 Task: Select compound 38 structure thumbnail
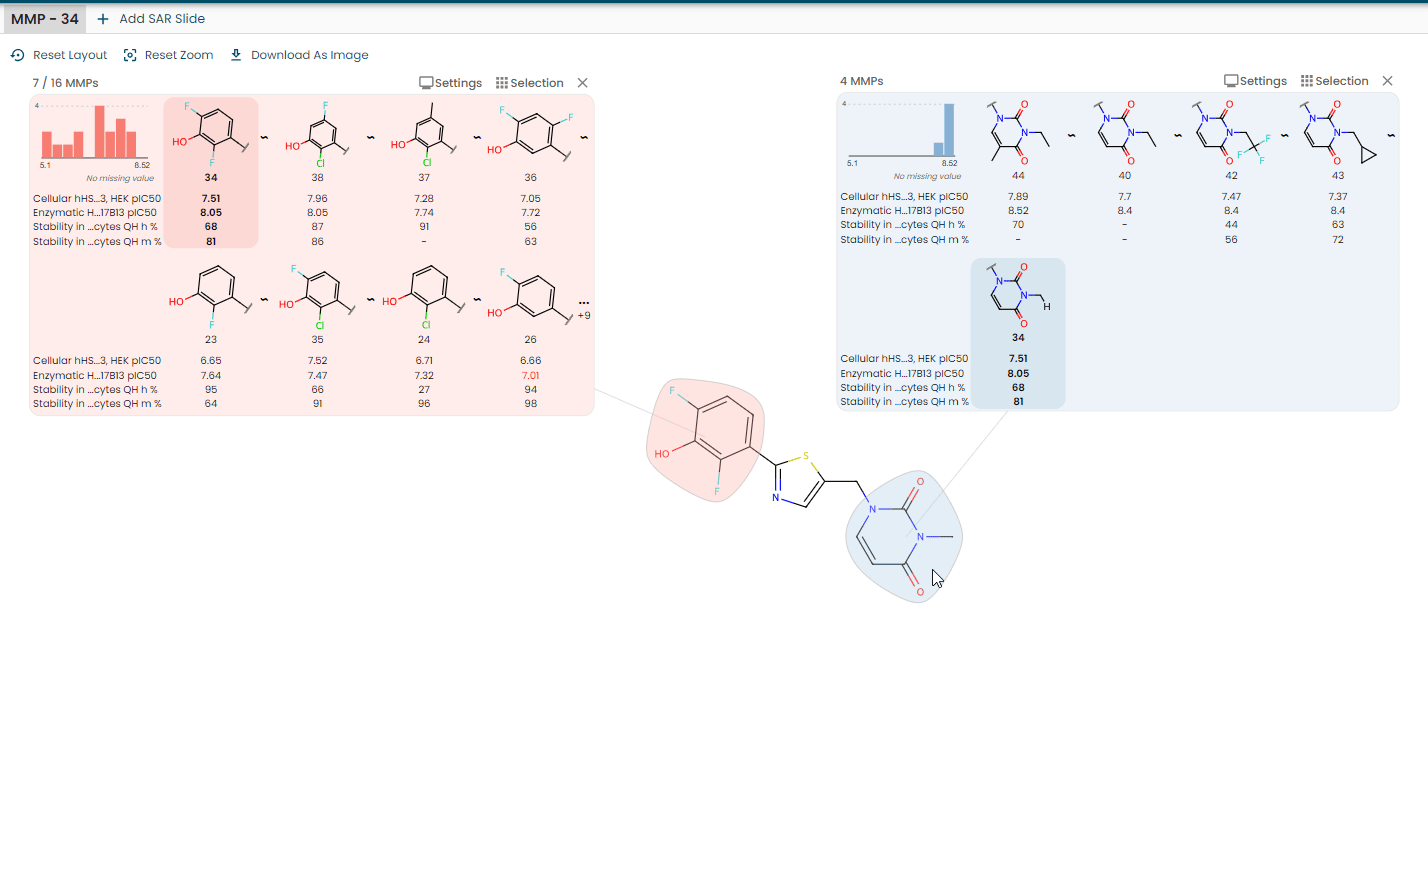pyautogui.click(x=318, y=133)
